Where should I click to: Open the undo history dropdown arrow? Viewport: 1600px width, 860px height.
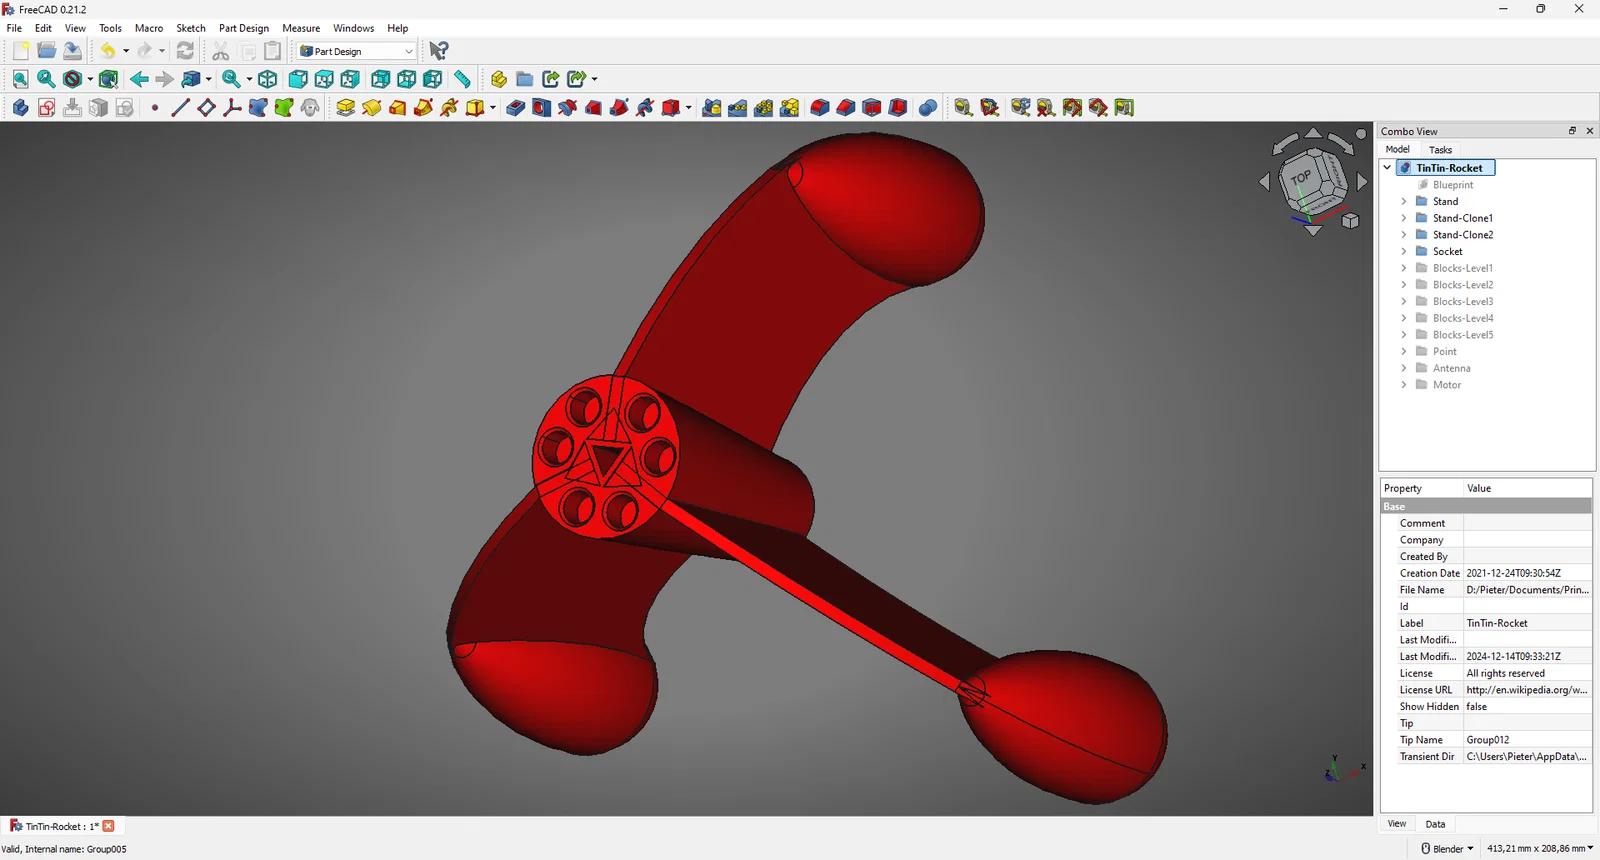coord(126,51)
